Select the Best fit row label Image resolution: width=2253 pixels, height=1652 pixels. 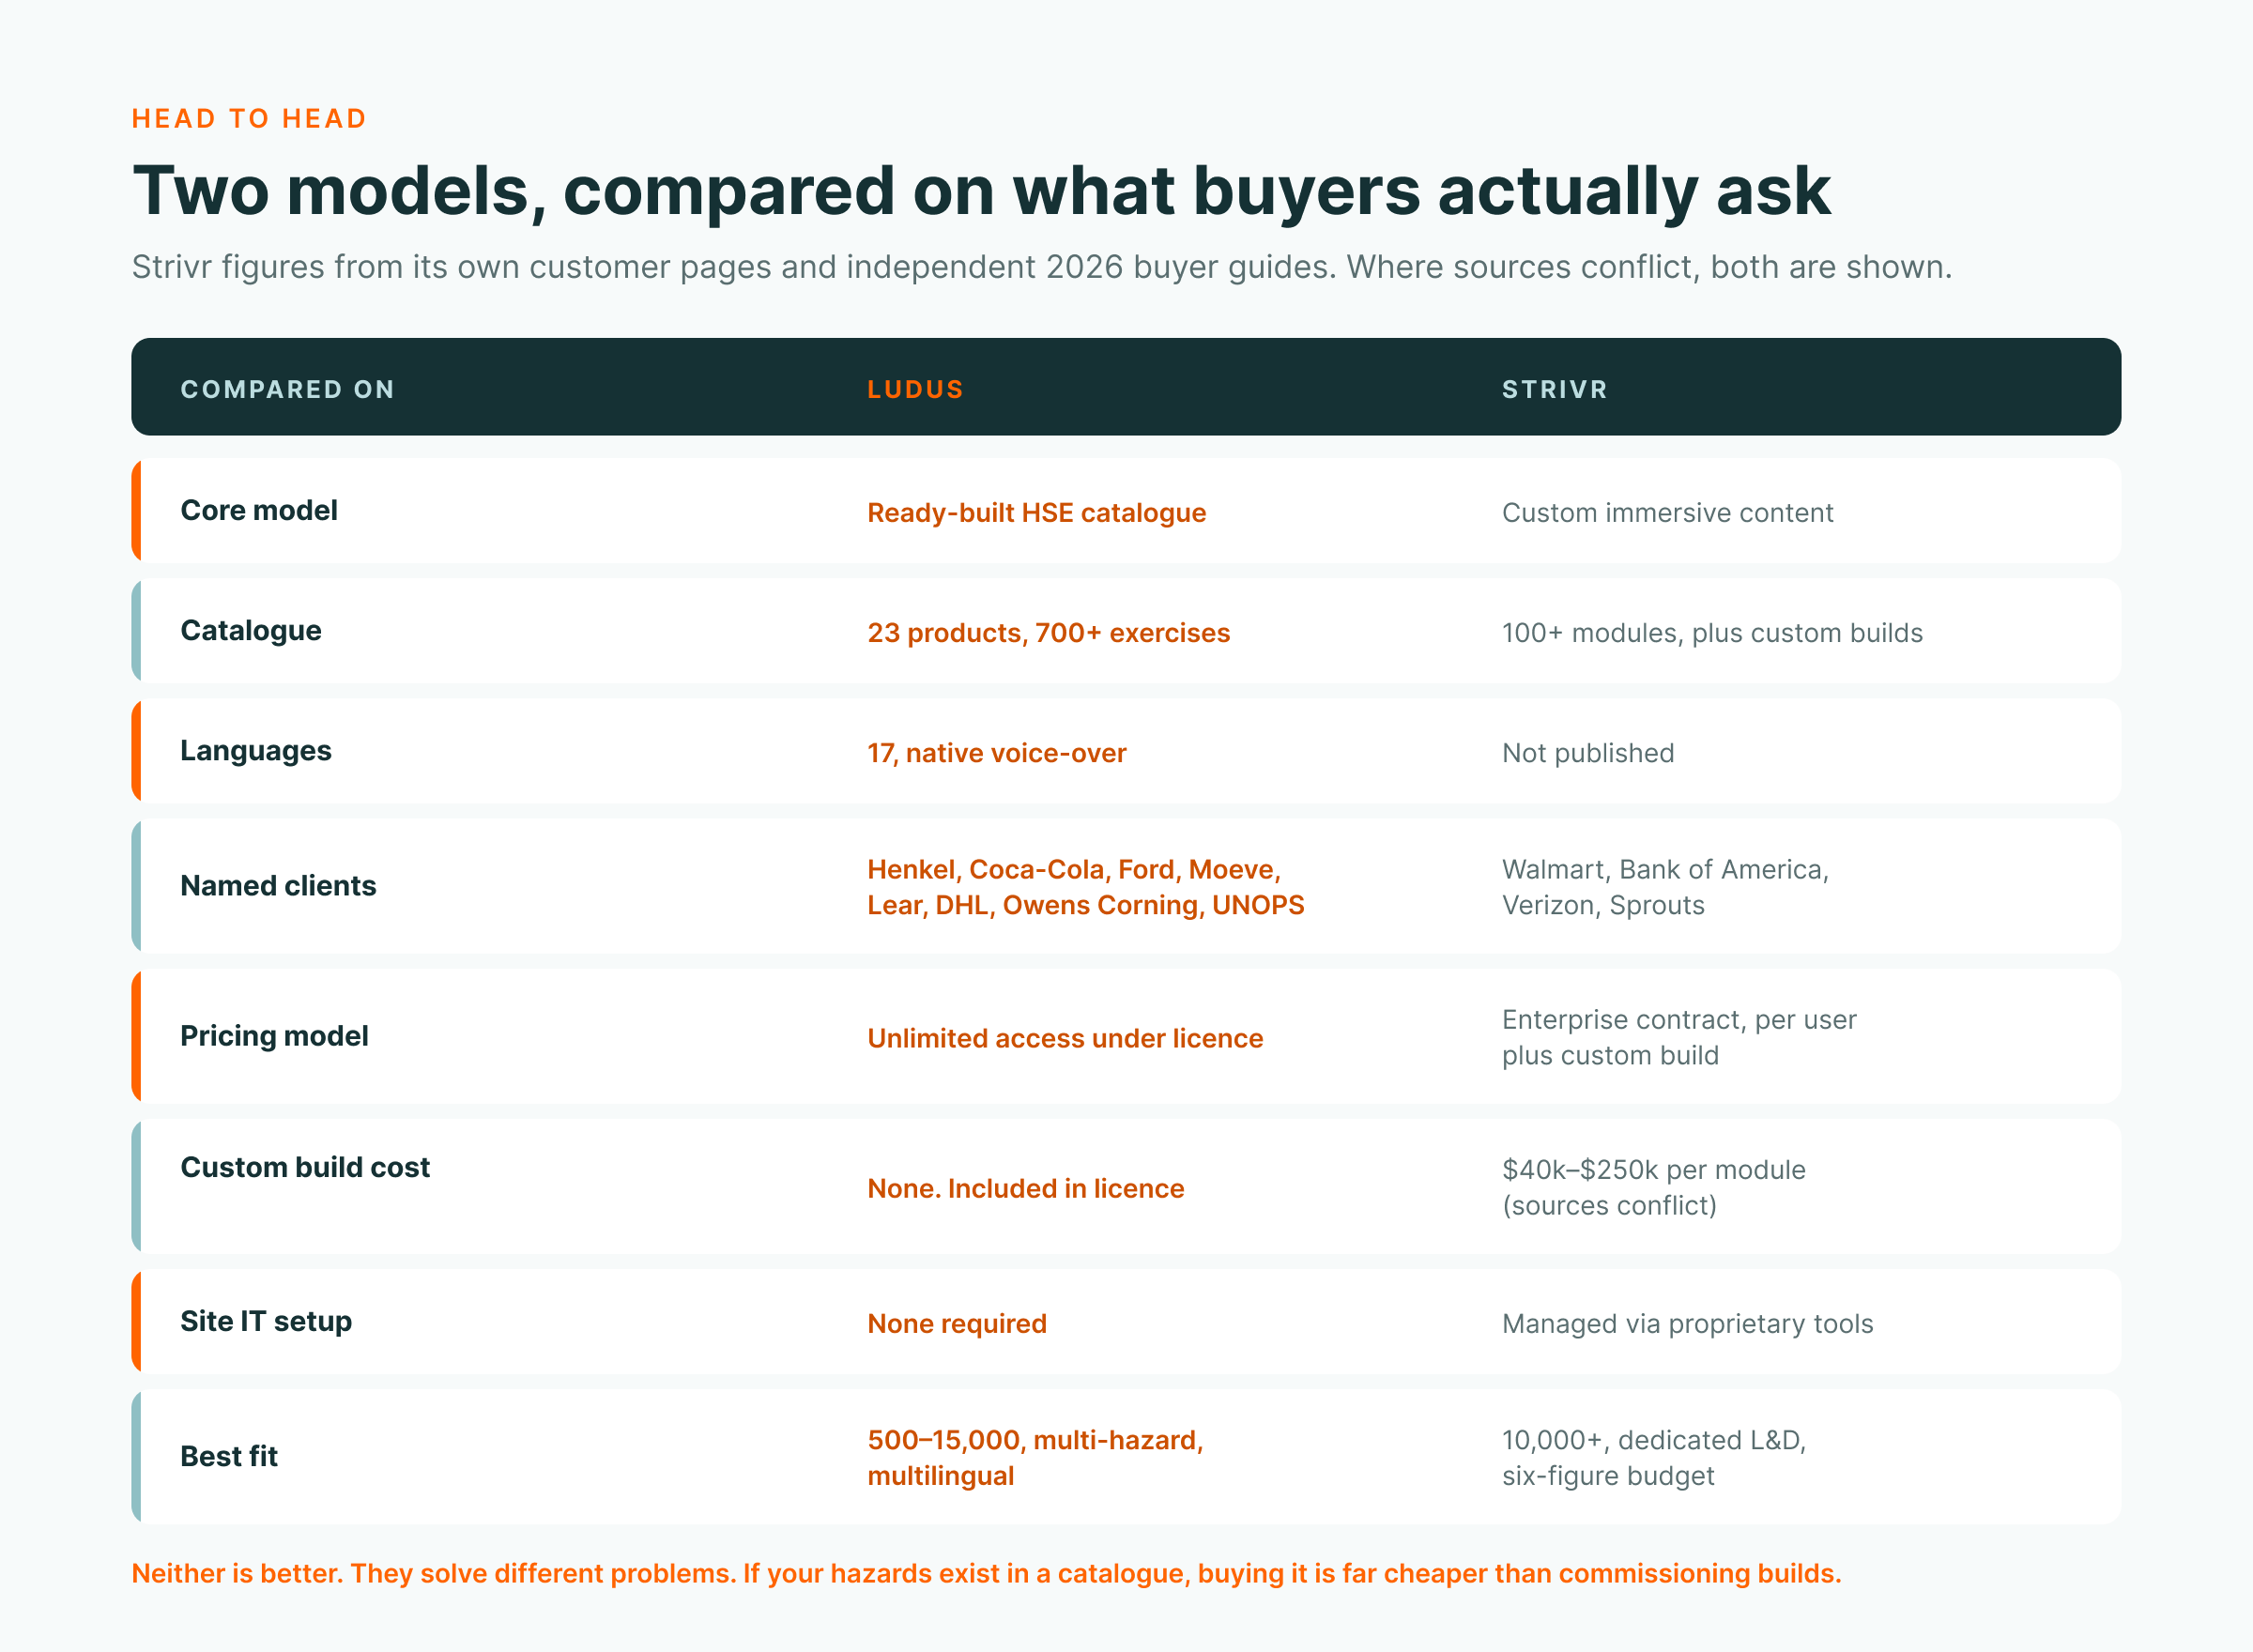coord(229,1456)
